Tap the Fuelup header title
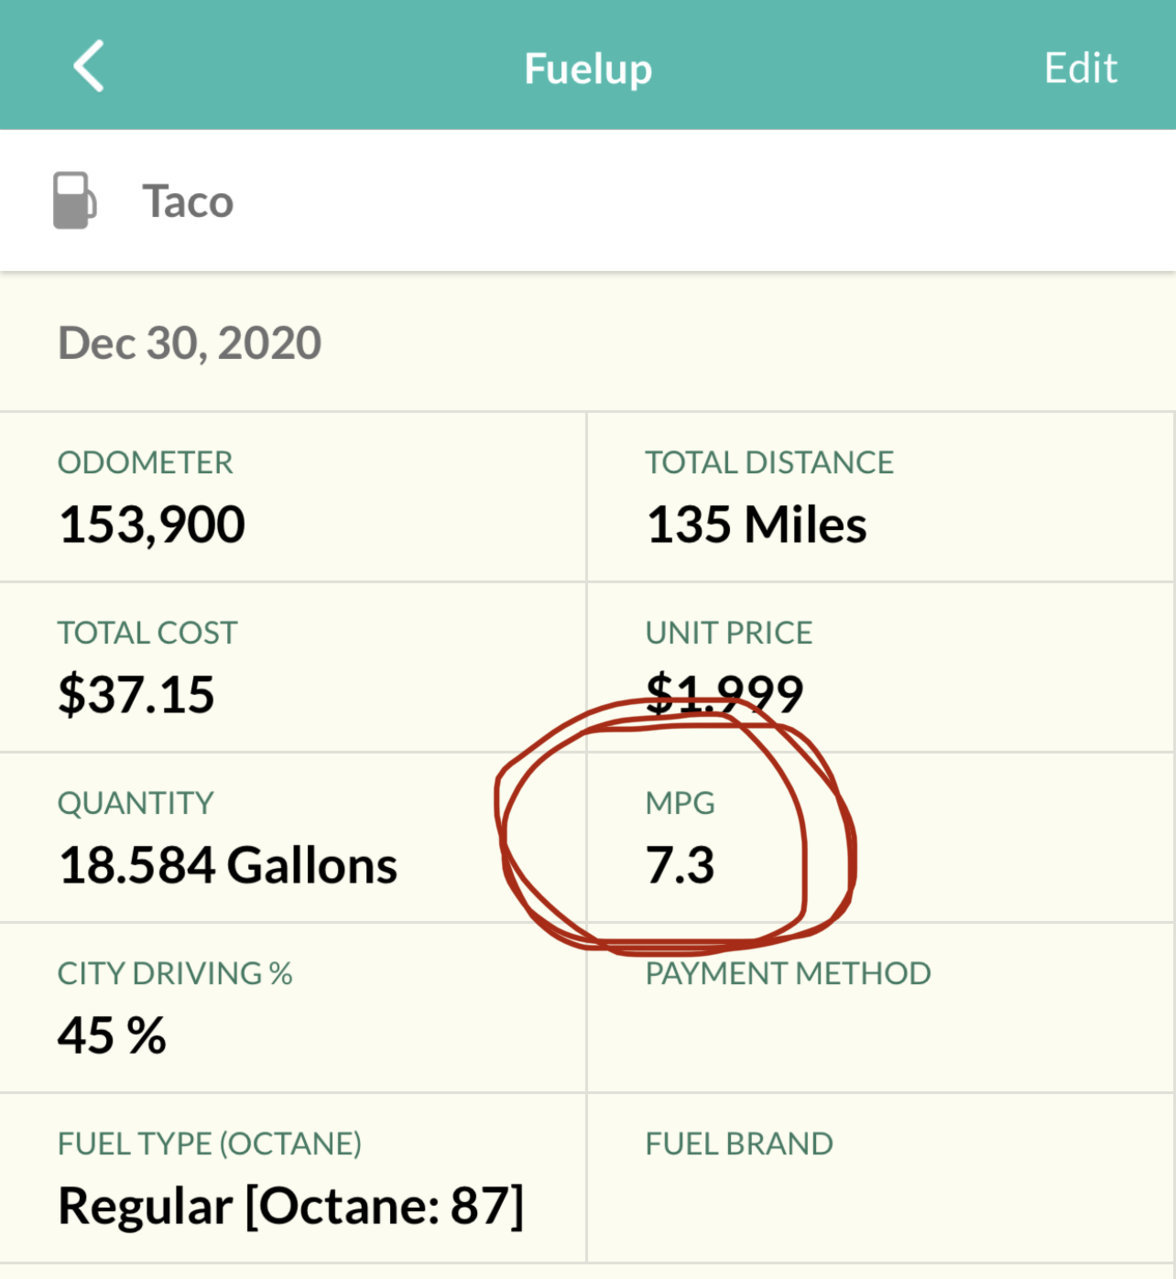 [x=588, y=69]
